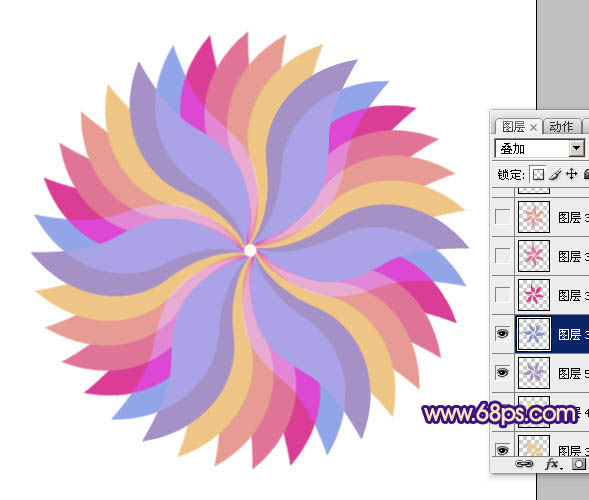Click the lock transparent pixels icon
This screenshot has height=500, width=589.
538,174
